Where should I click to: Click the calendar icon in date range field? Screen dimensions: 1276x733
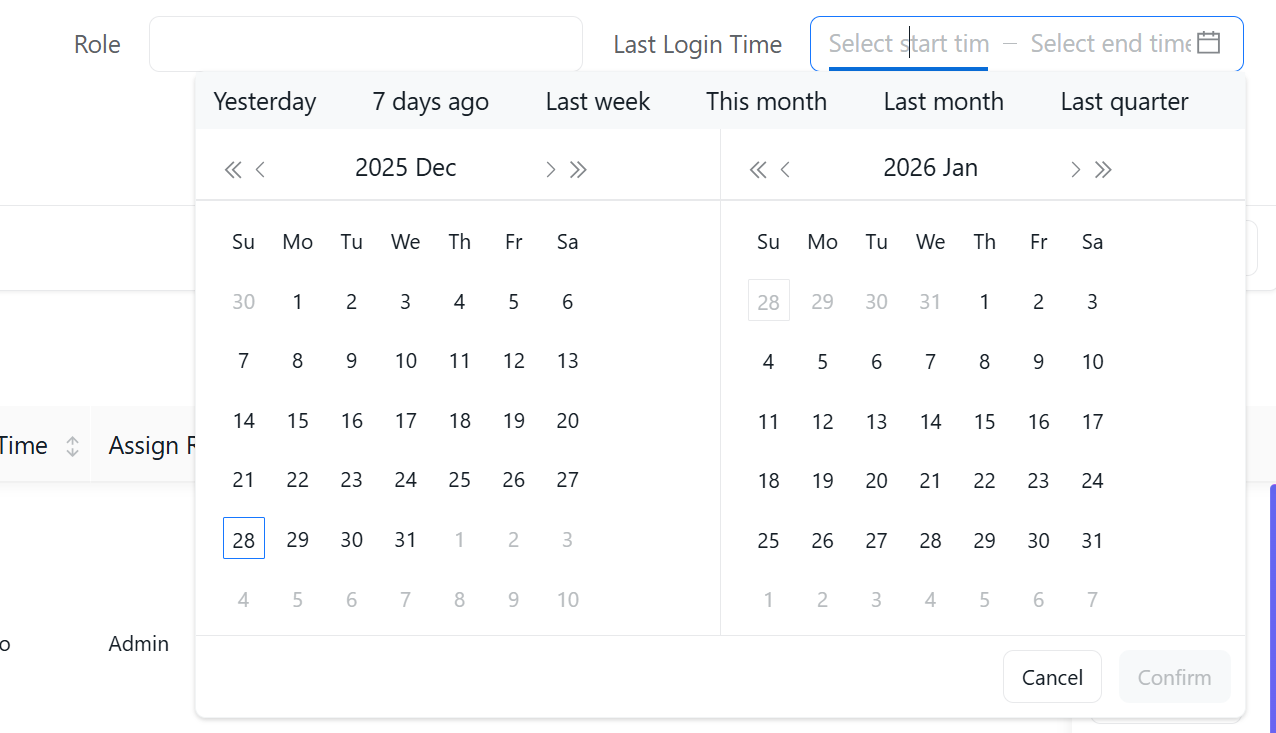pos(1209,43)
